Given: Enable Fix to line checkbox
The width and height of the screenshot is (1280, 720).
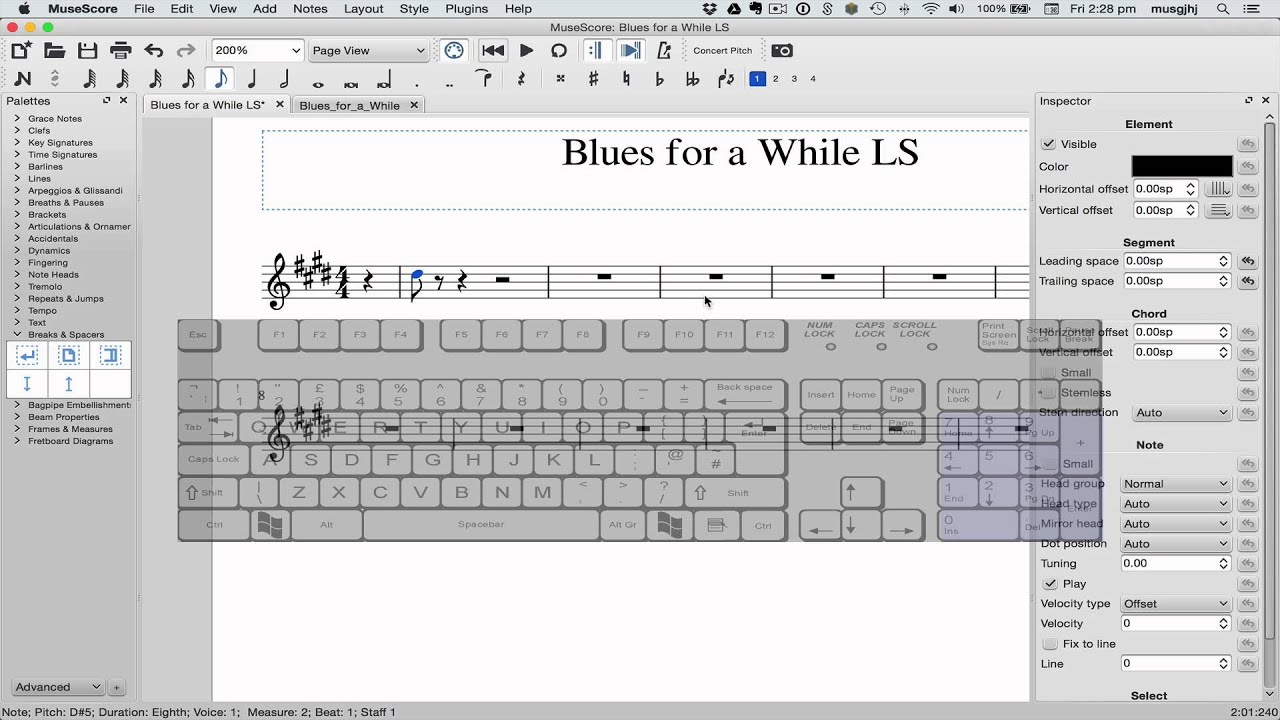Looking at the screenshot, I should [x=1050, y=644].
